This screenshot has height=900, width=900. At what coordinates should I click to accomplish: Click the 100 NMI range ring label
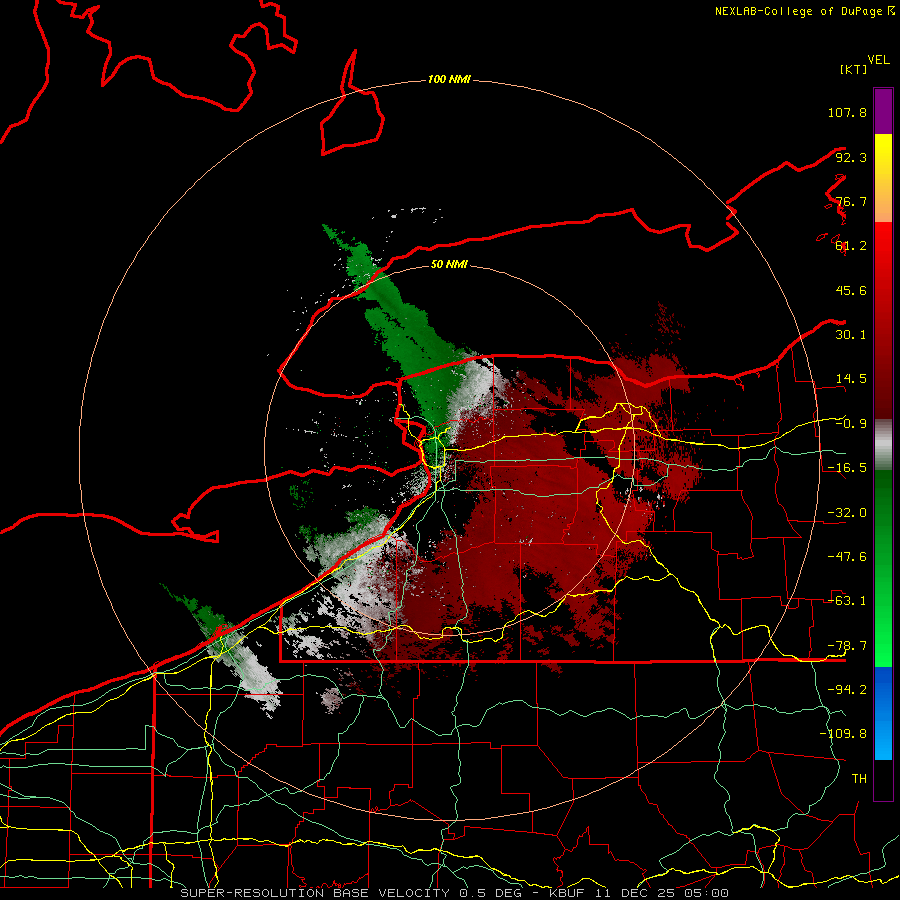tap(449, 79)
